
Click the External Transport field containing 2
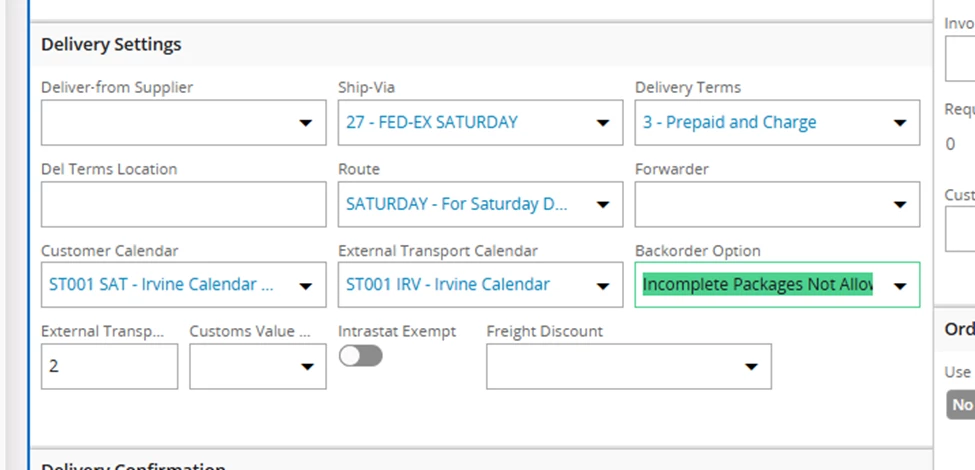(x=109, y=366)
